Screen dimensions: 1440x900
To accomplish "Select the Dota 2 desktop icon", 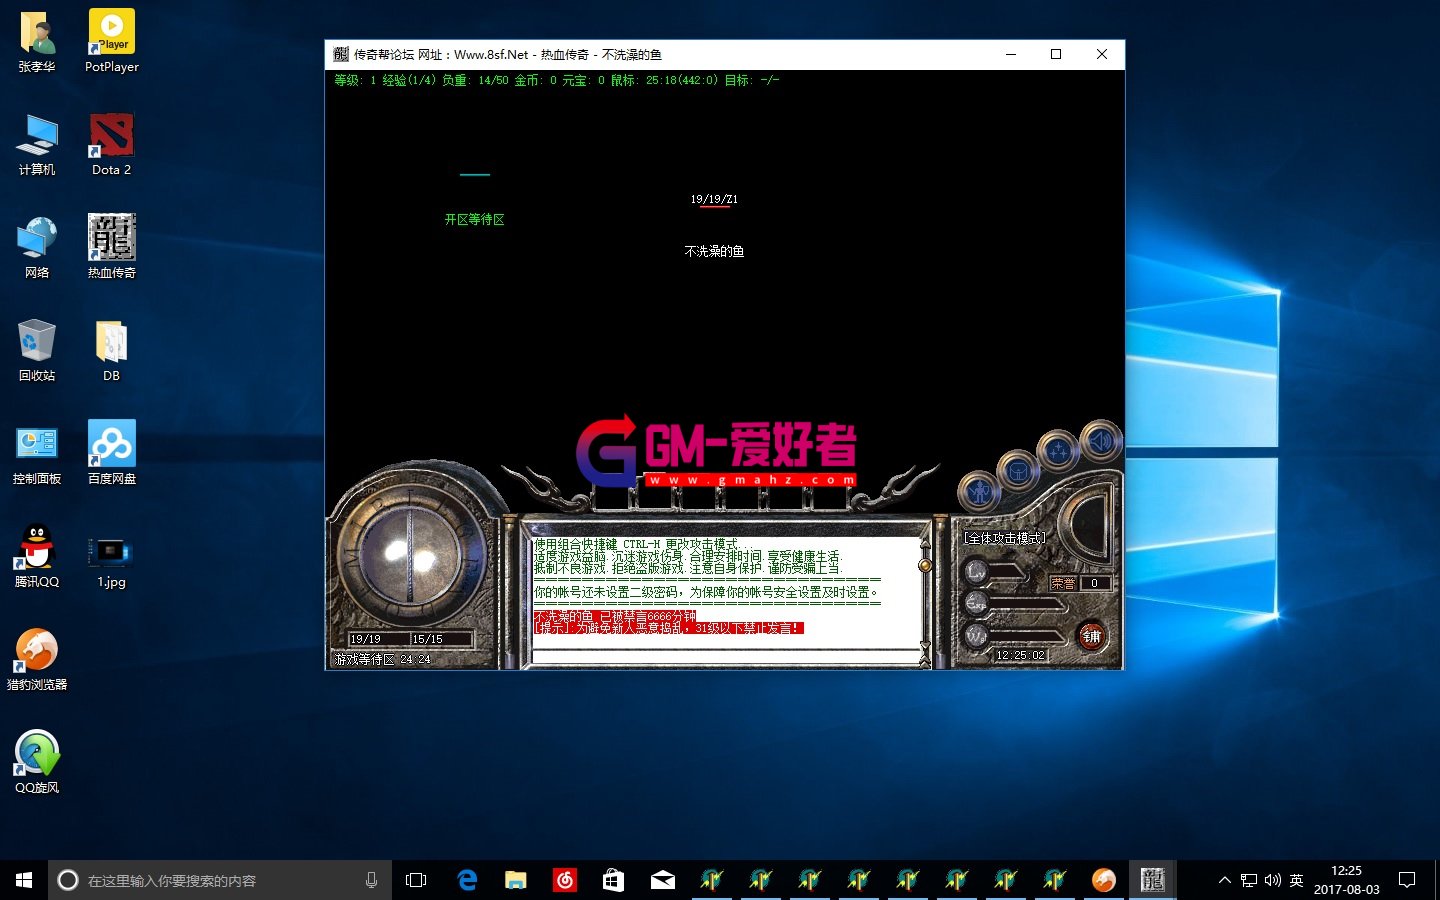I will 112,145.
